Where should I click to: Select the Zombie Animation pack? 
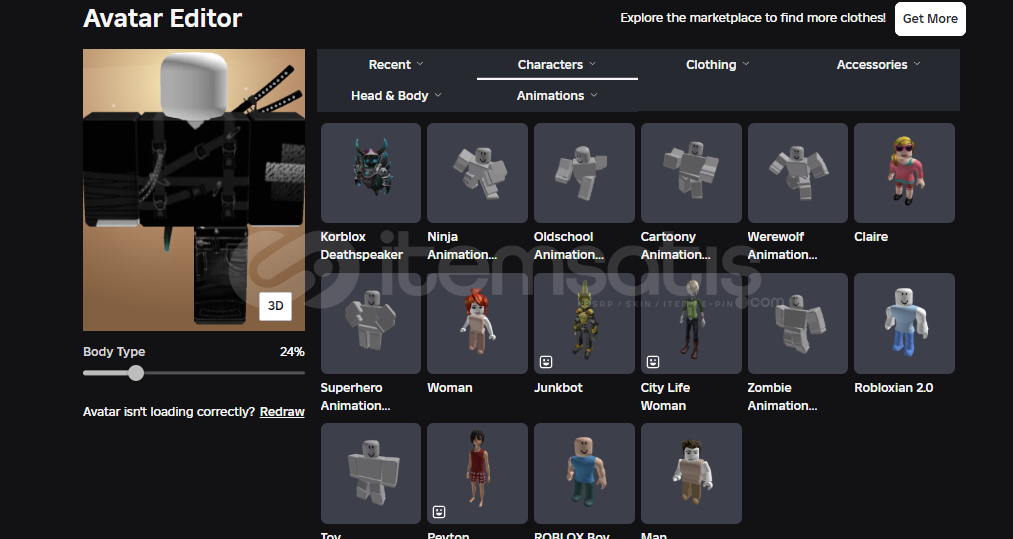pyautogui.click(x=797, y=323)
